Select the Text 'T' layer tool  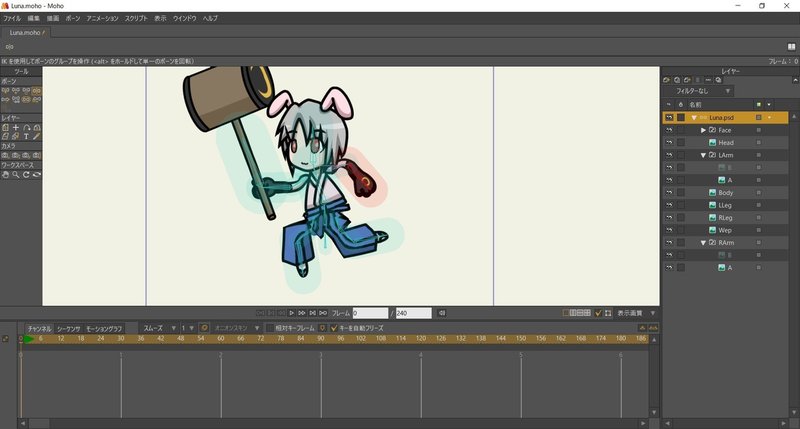coord(26,137)
